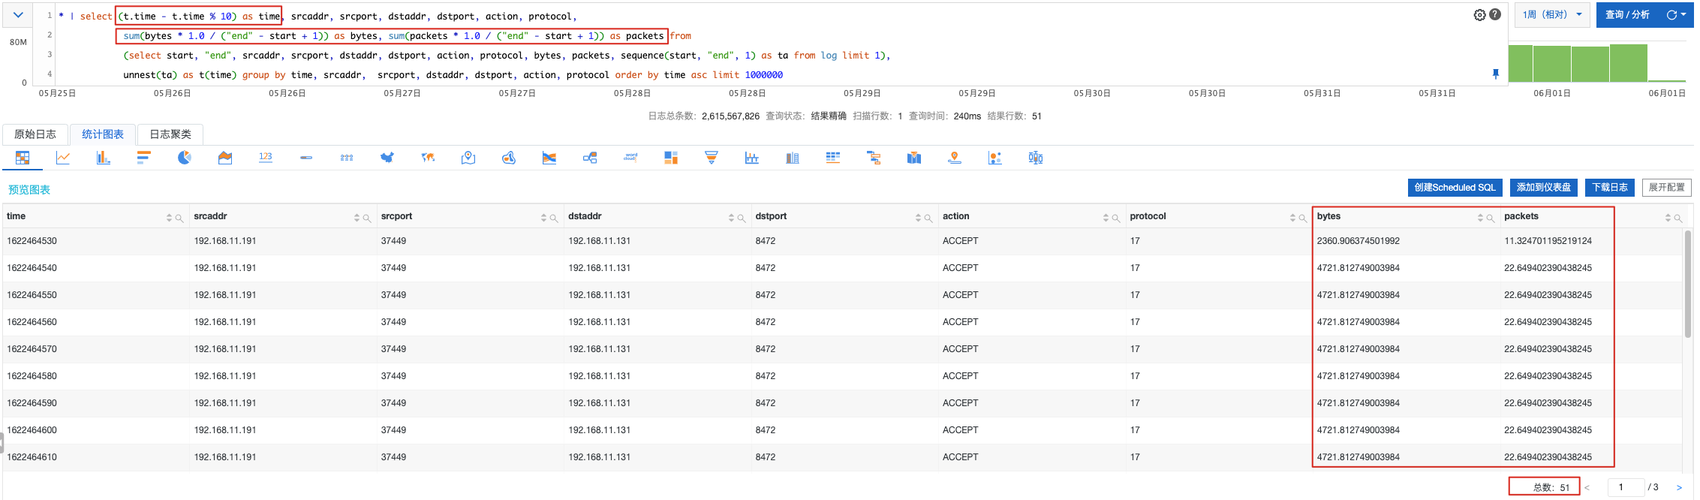Switch to the 日志聚类 tab
The image size is (1700, 500).
coord(170,134)
